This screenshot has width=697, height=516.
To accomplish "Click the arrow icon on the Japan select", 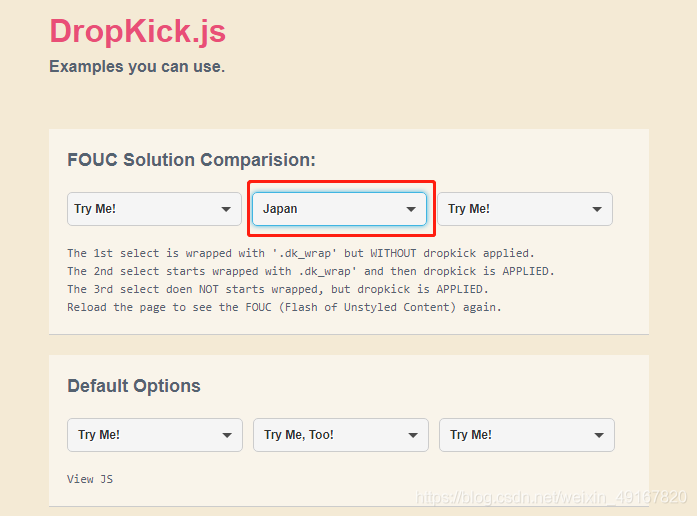I will click(x=411, y=209).
